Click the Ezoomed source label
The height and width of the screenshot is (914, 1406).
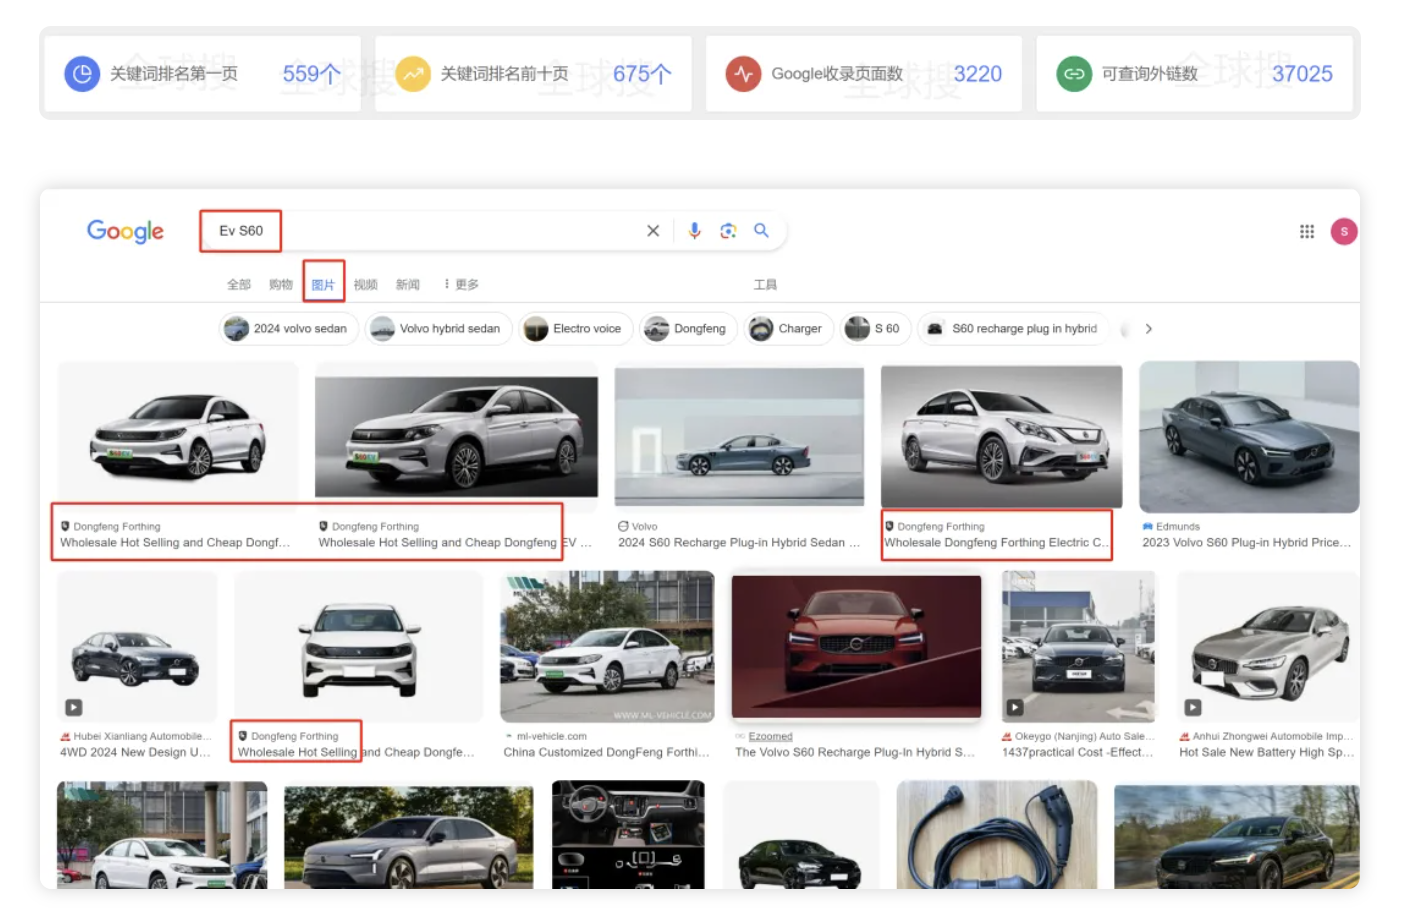(770, 736)
